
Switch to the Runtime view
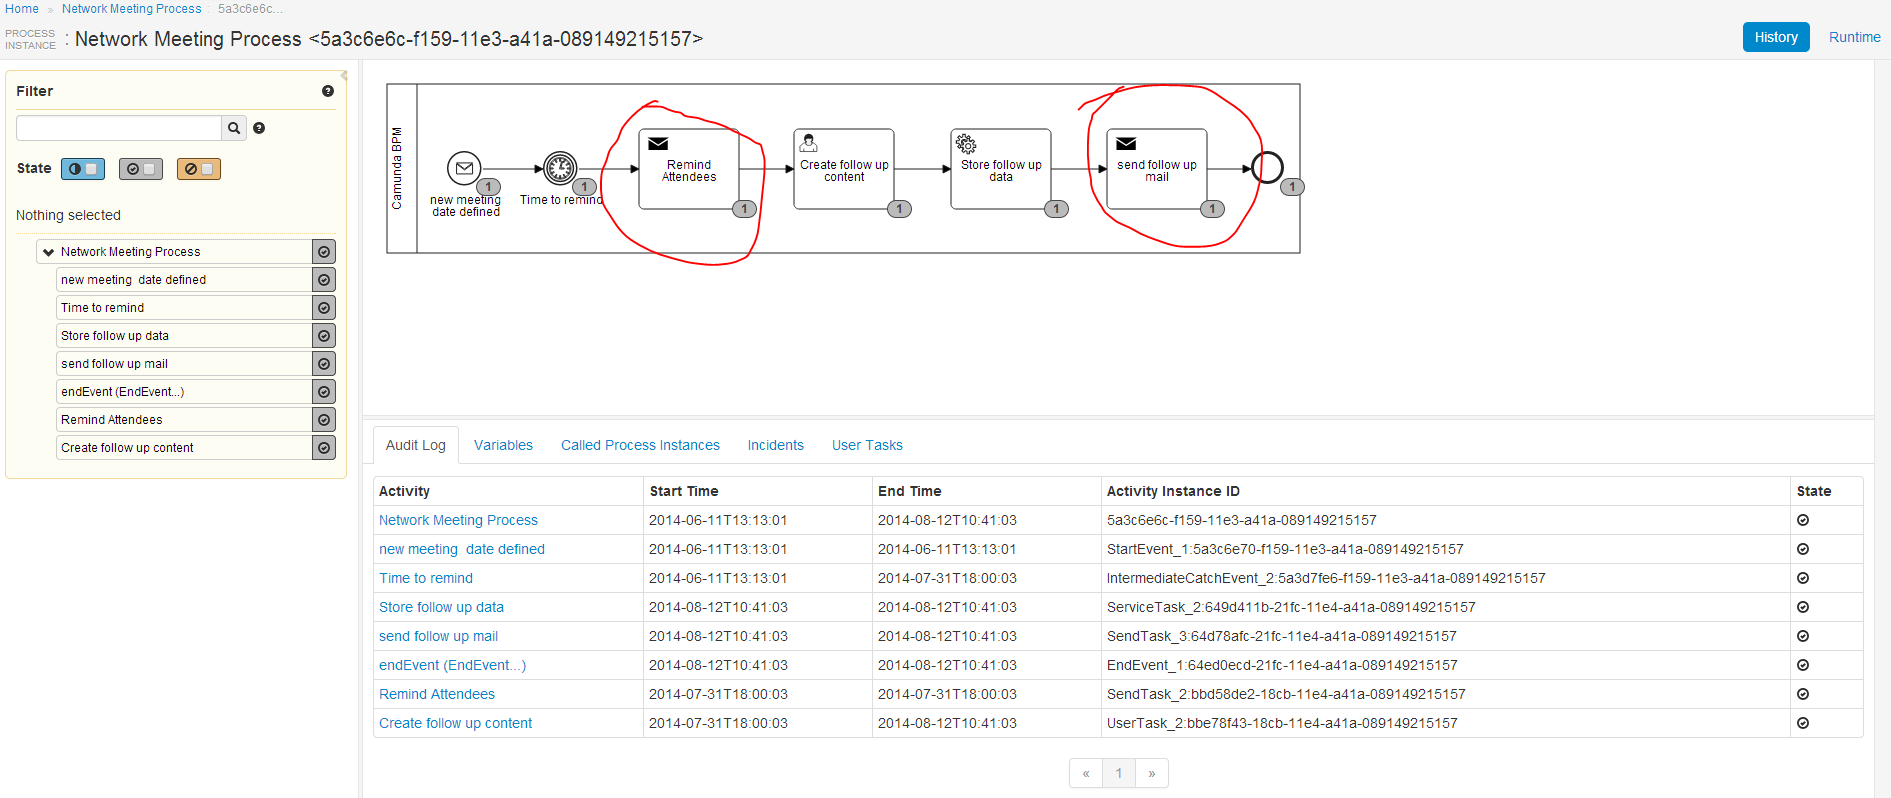1854,37
